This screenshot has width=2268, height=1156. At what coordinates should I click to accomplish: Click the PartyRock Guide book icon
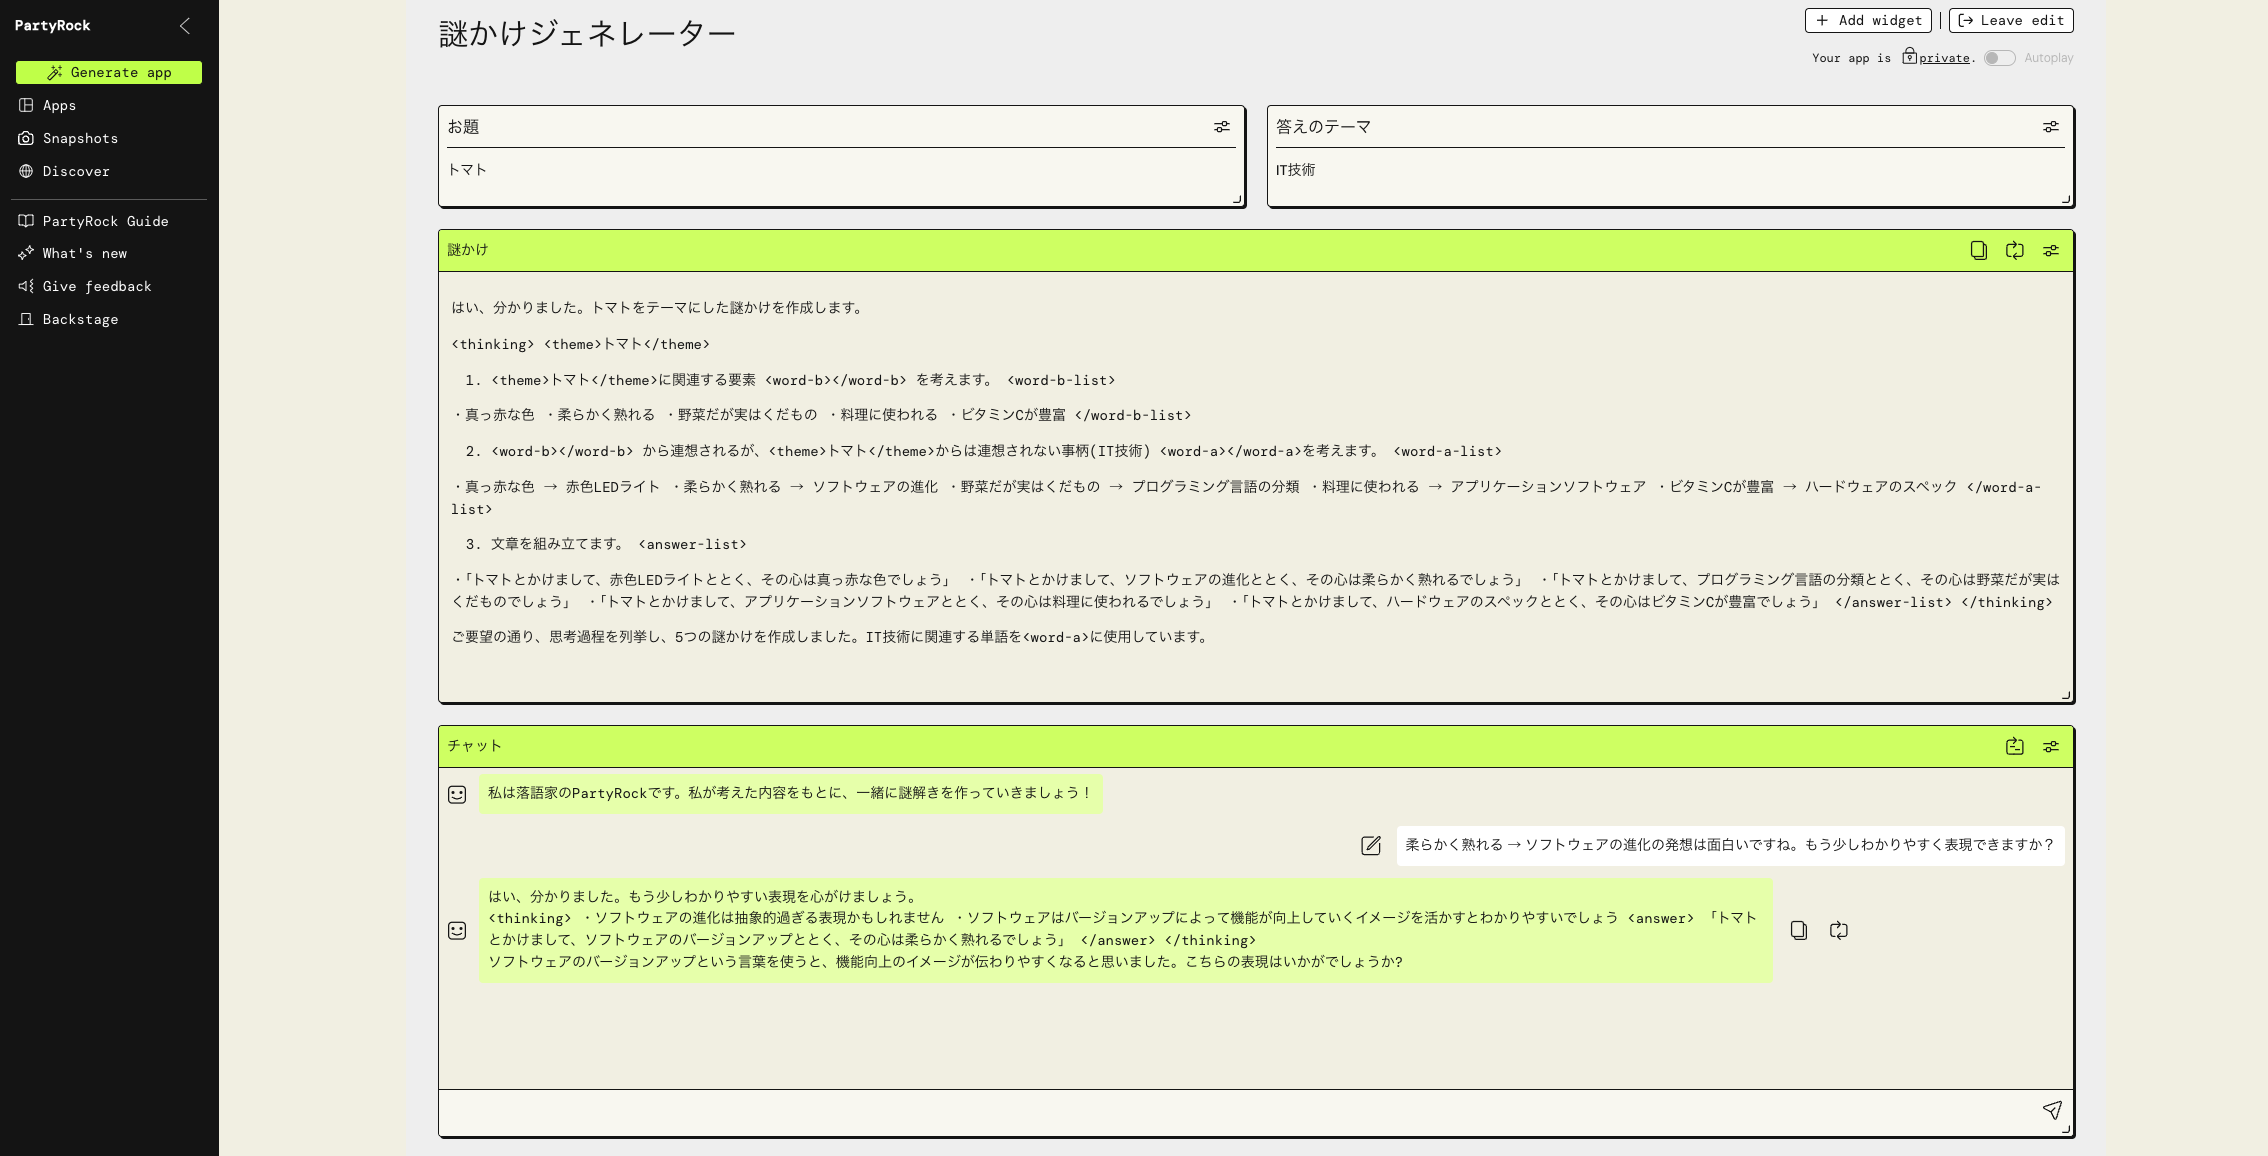click(x=26, y=221)
